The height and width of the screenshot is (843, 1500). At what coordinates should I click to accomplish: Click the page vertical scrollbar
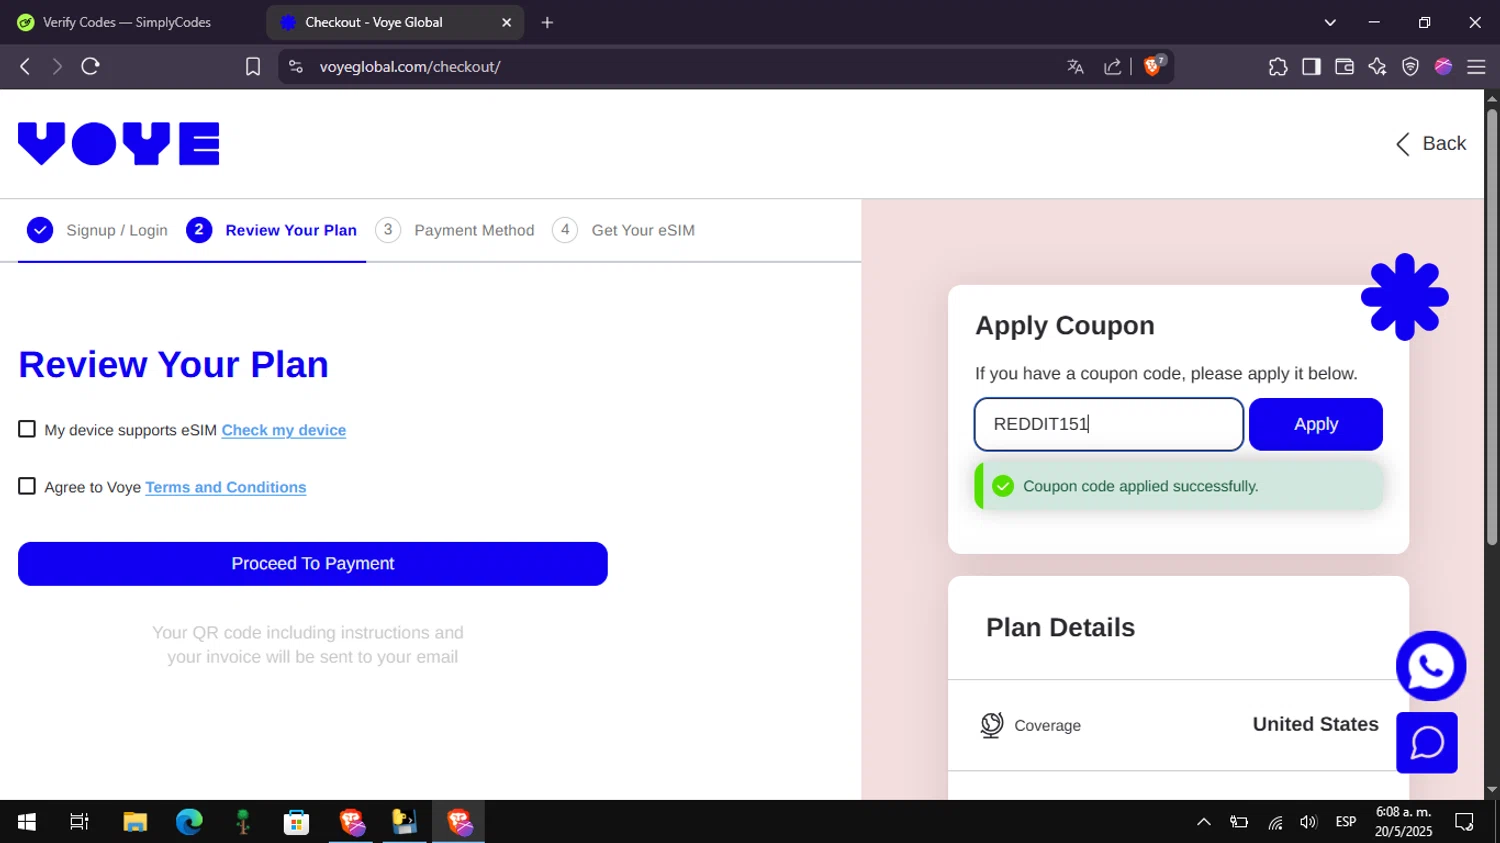pos(1492,326)
